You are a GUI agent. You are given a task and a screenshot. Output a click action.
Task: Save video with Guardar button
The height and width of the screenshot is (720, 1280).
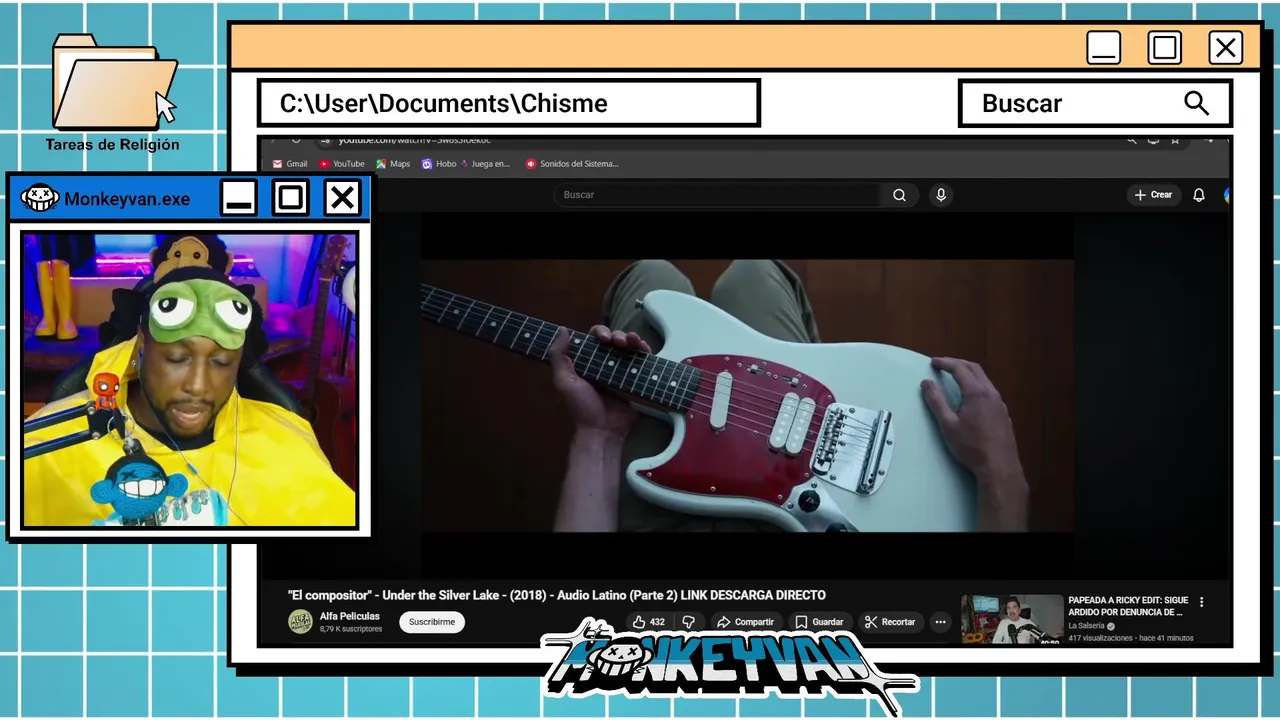point(820,622)
